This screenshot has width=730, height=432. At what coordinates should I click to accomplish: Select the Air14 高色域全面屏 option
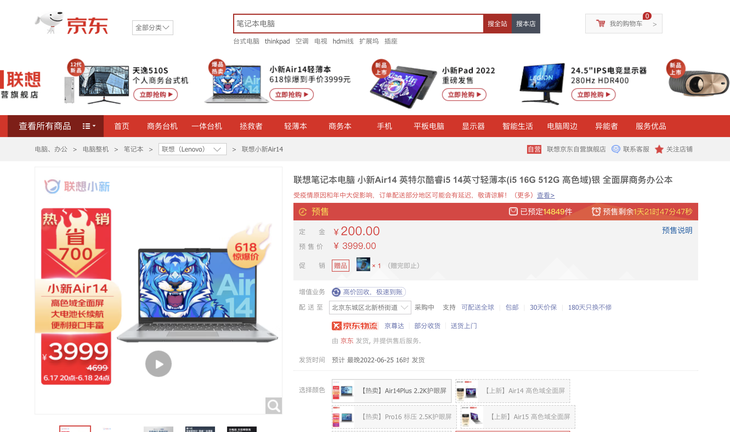pos(513,391)
